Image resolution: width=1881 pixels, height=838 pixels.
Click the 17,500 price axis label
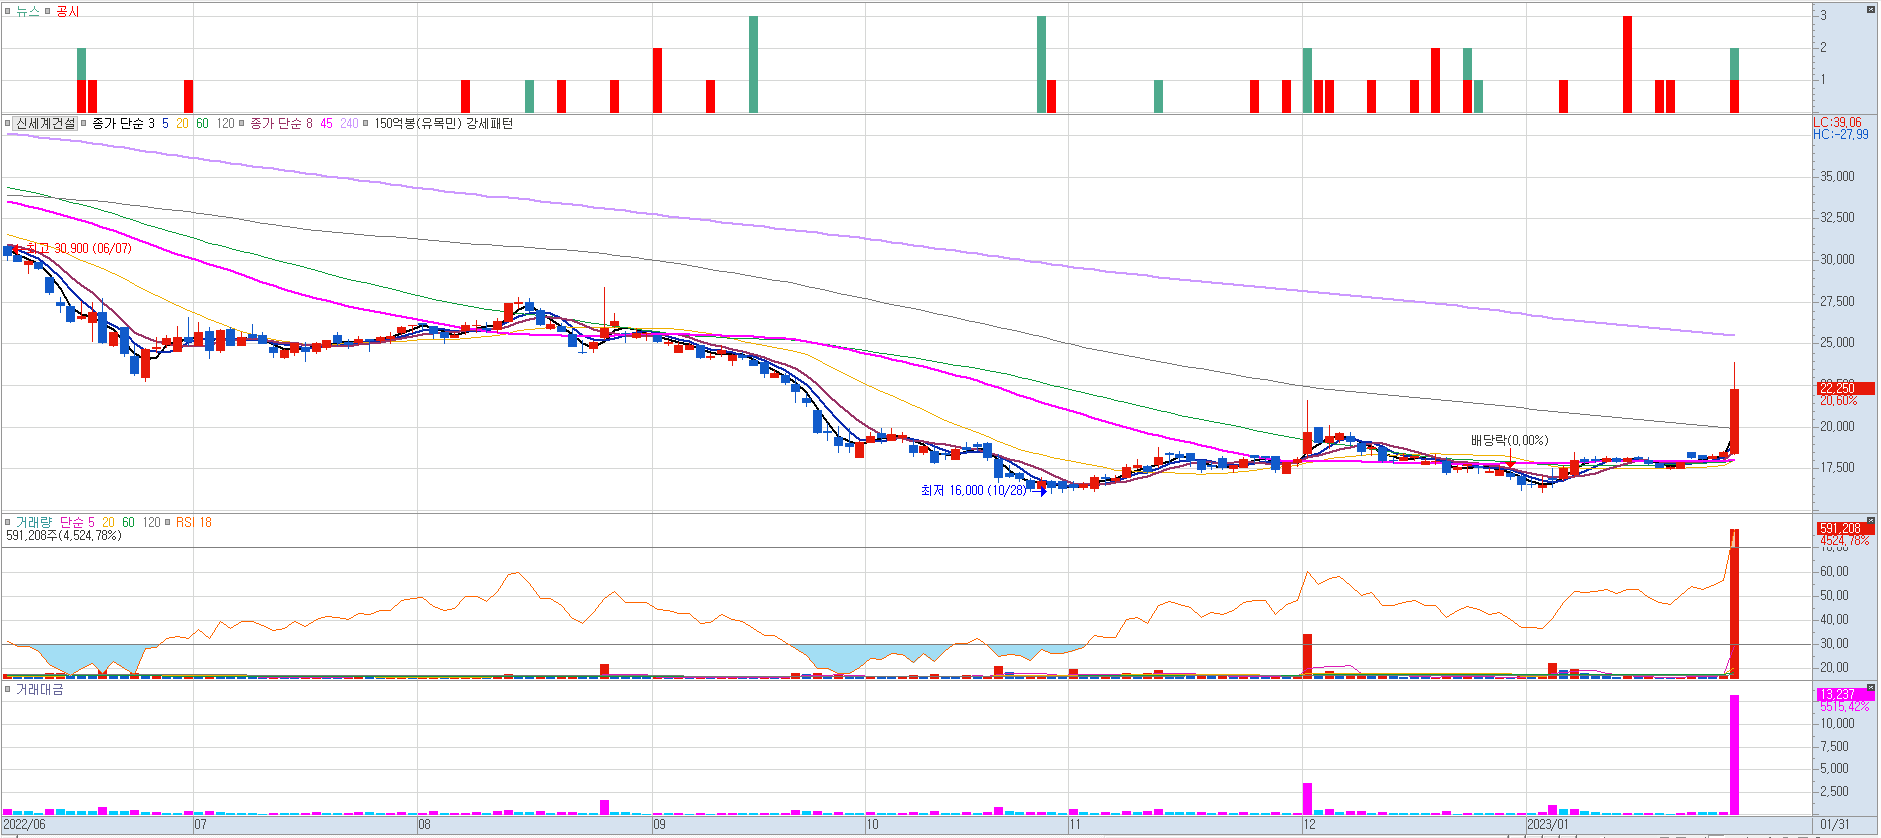[1837, 467]
